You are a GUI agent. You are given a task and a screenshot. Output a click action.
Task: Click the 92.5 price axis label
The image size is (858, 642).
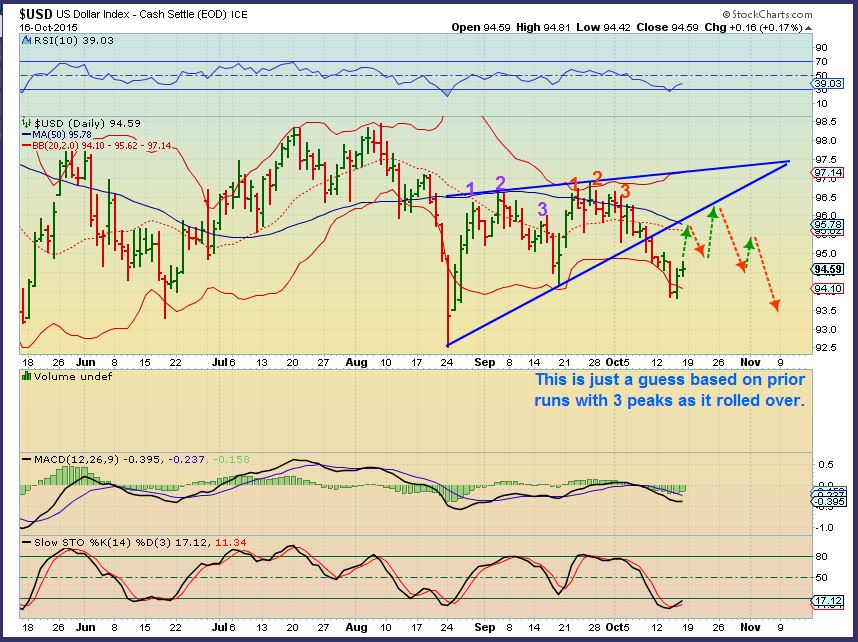tap(825, 348)
